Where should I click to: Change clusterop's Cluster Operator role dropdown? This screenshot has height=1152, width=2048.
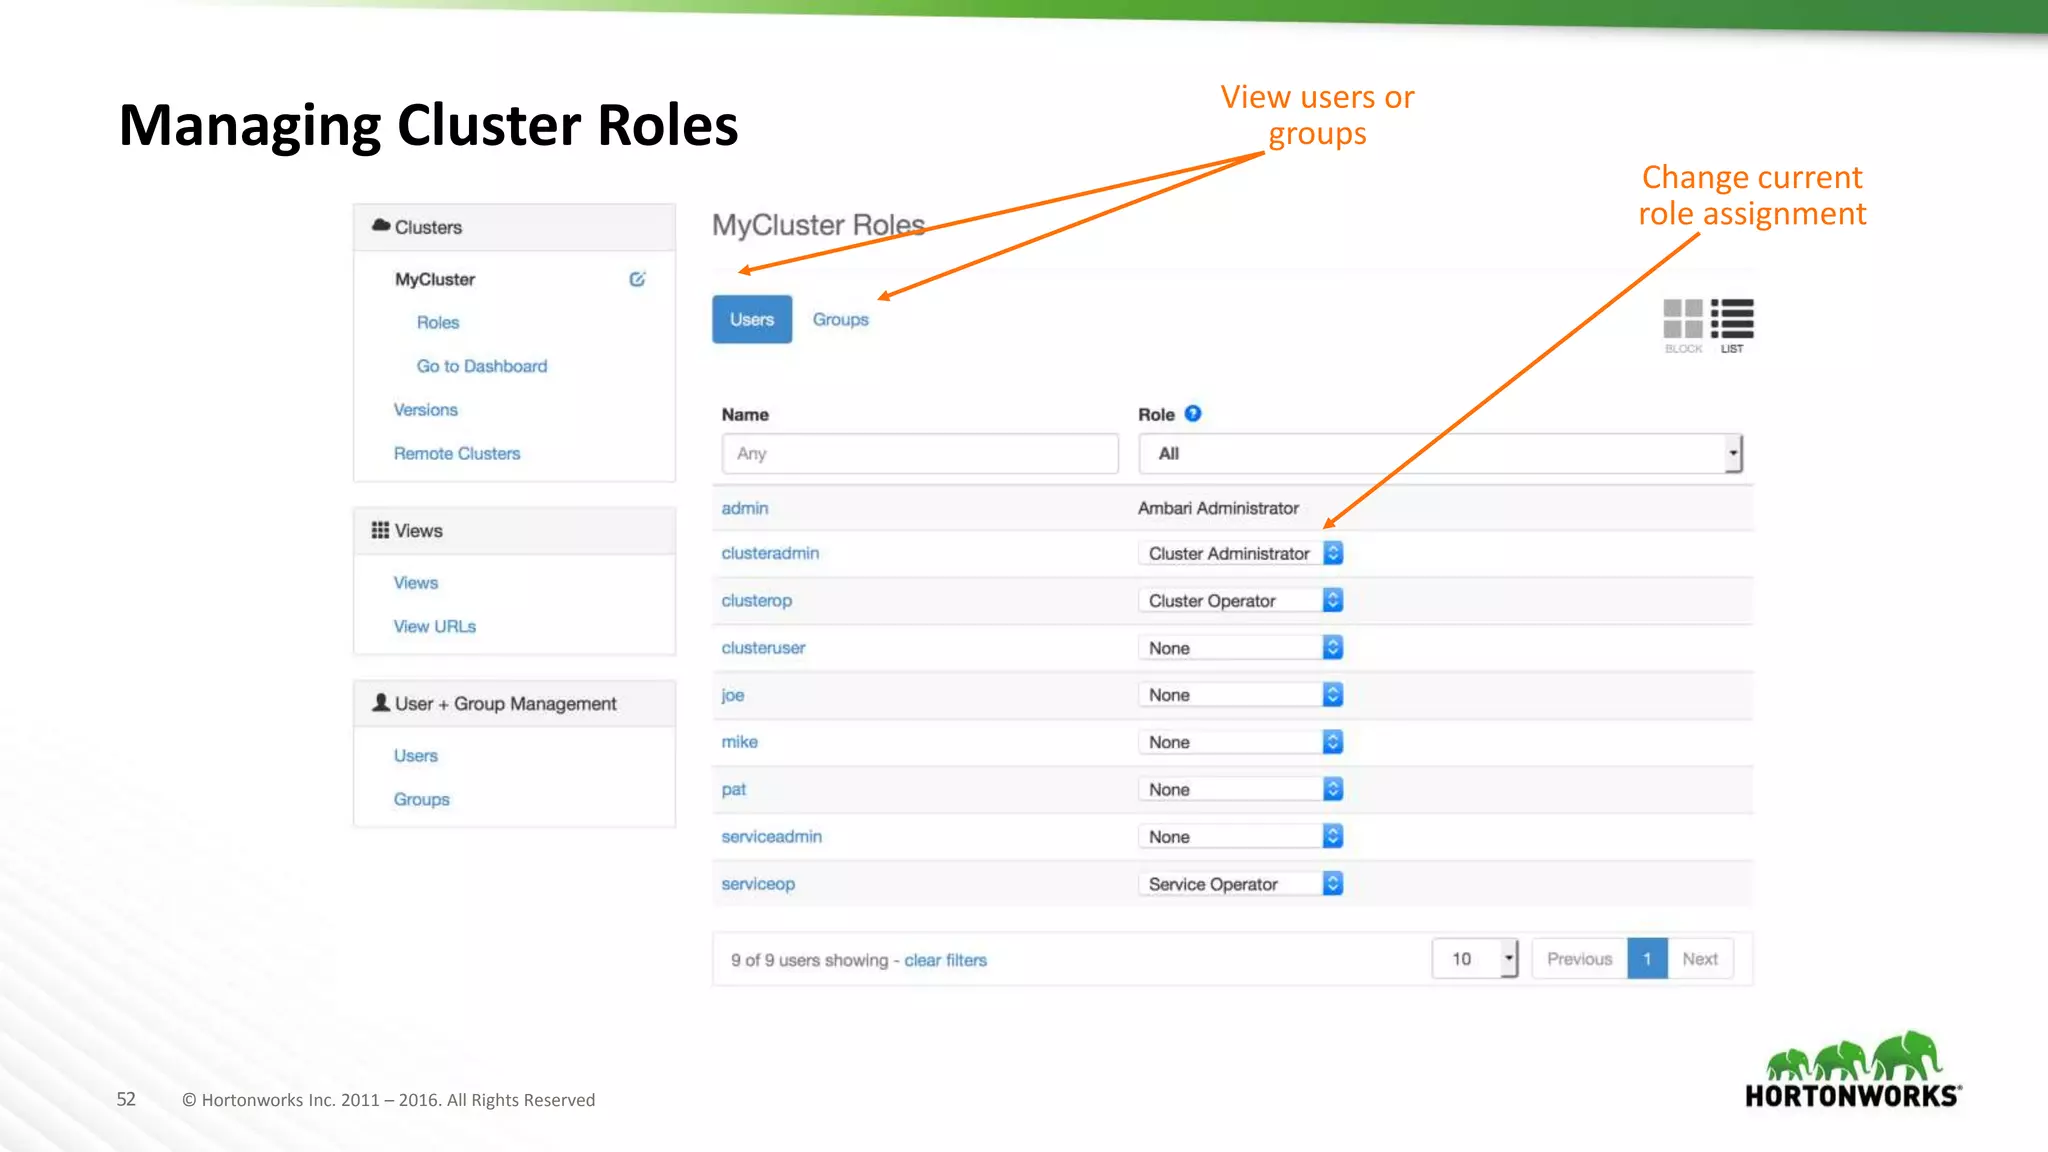pos(1240,600)
